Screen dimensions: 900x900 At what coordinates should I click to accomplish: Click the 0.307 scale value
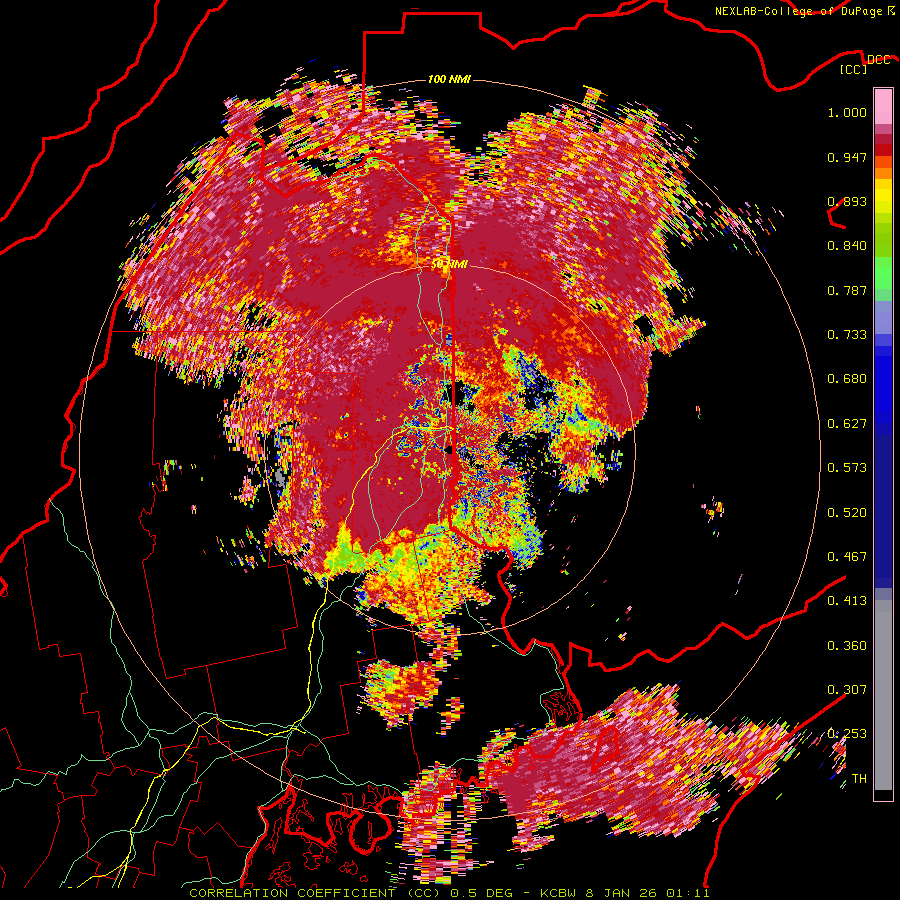[847, 690]
